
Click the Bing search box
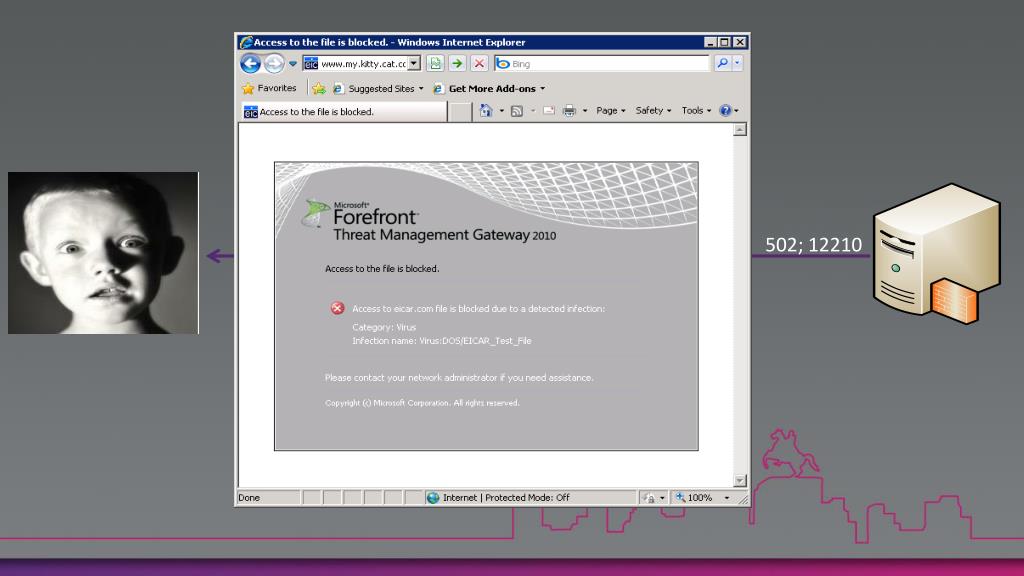coord(601,63)
